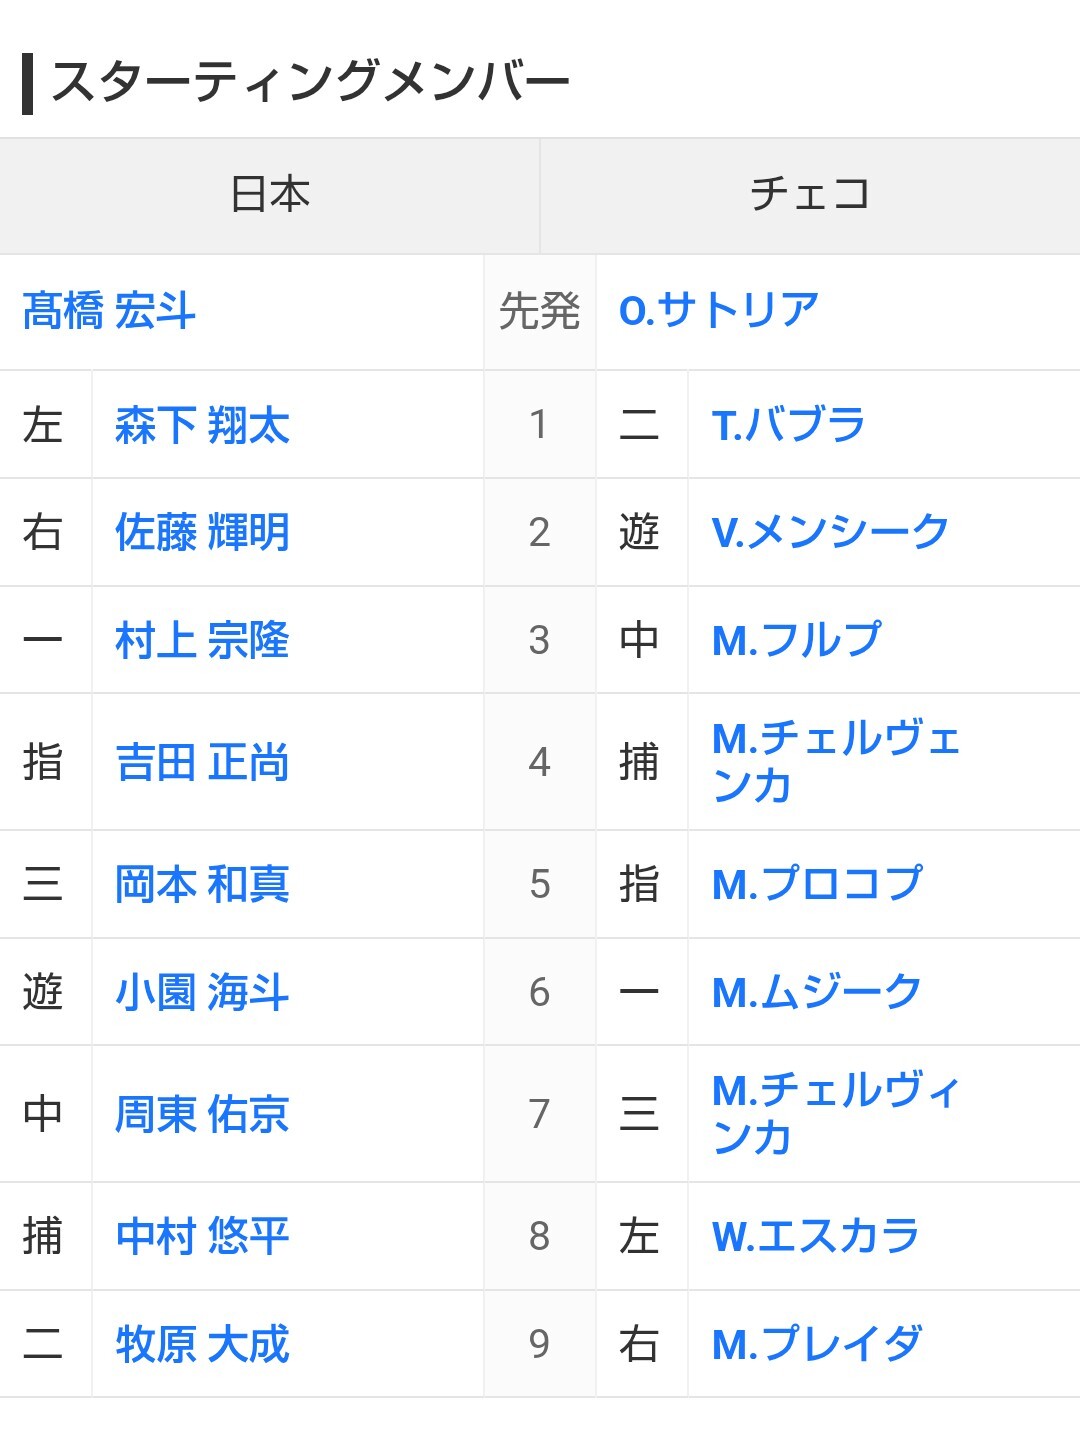Image resolution: width=1080 pixels, height=1430 pixels.
Task: Tap 小園 海斗 shortstop link
Action: [202, 993]
